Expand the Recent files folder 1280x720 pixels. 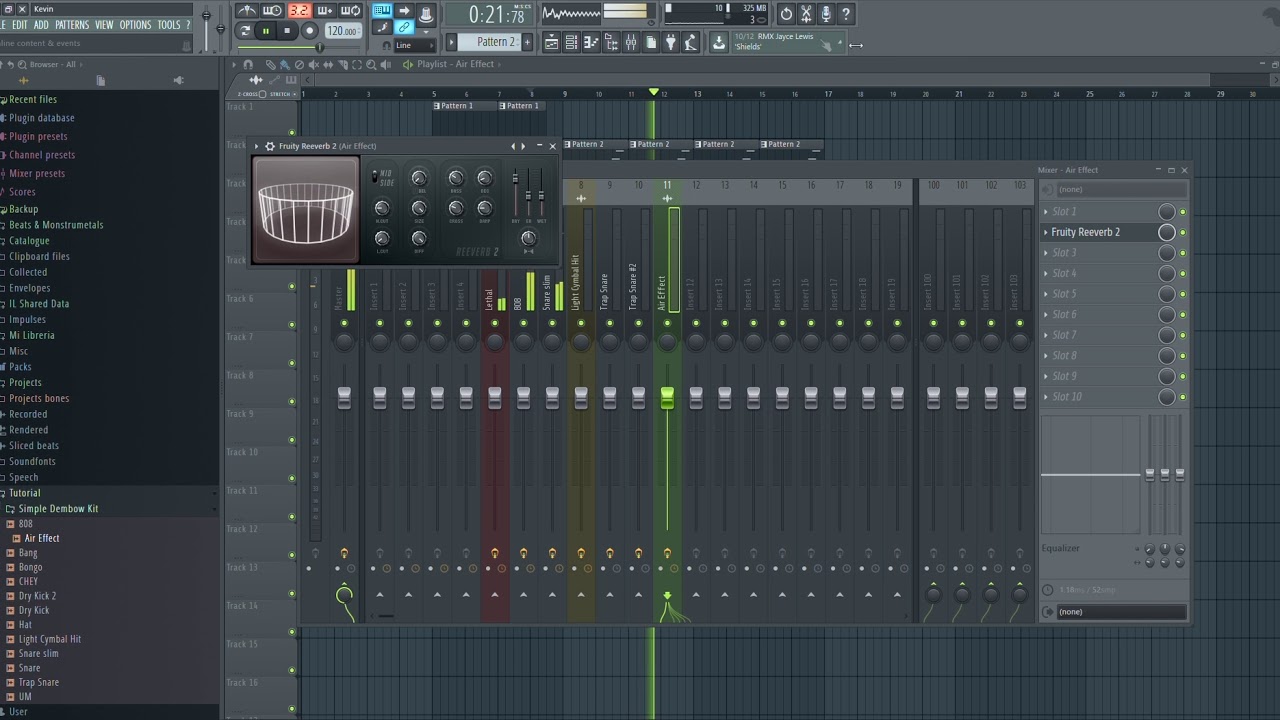[33, 100]
